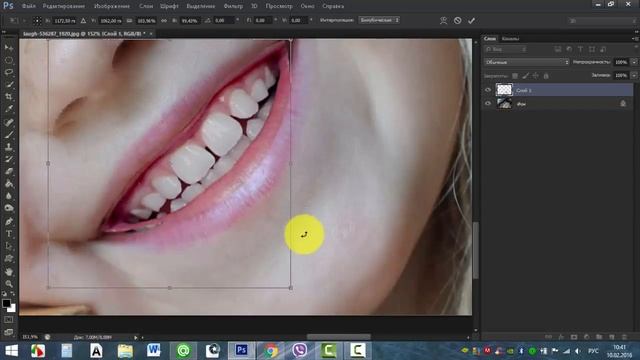640x360 pixels.
Task: Click the horizontal canvas scrollbar
Action: coord(339,337)
